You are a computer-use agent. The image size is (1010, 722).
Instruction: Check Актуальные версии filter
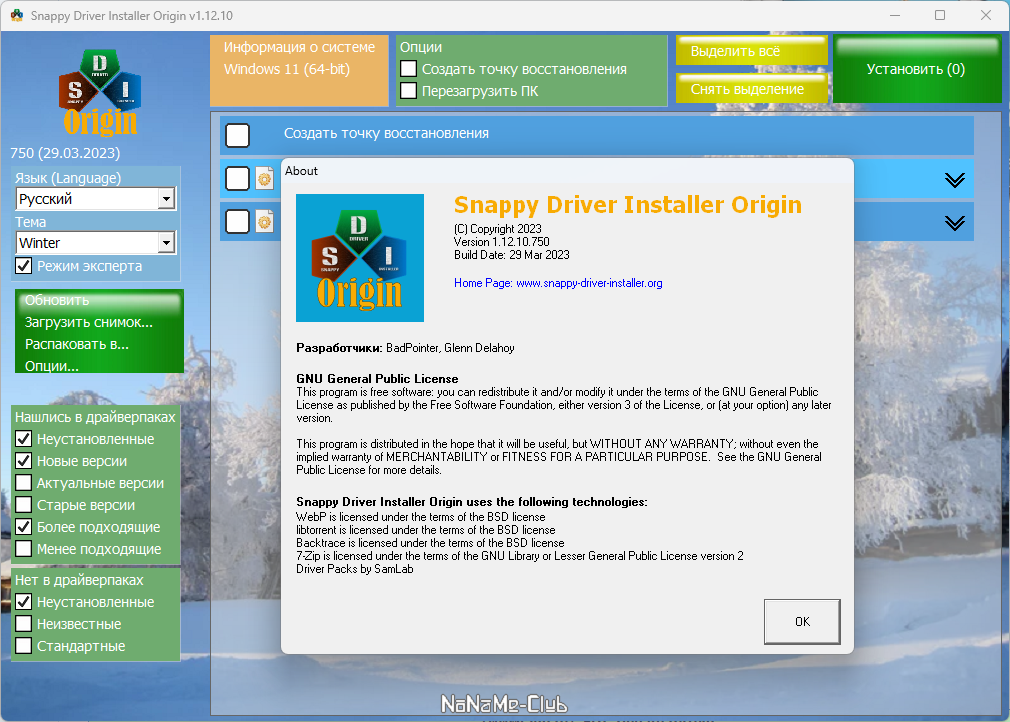23,482
